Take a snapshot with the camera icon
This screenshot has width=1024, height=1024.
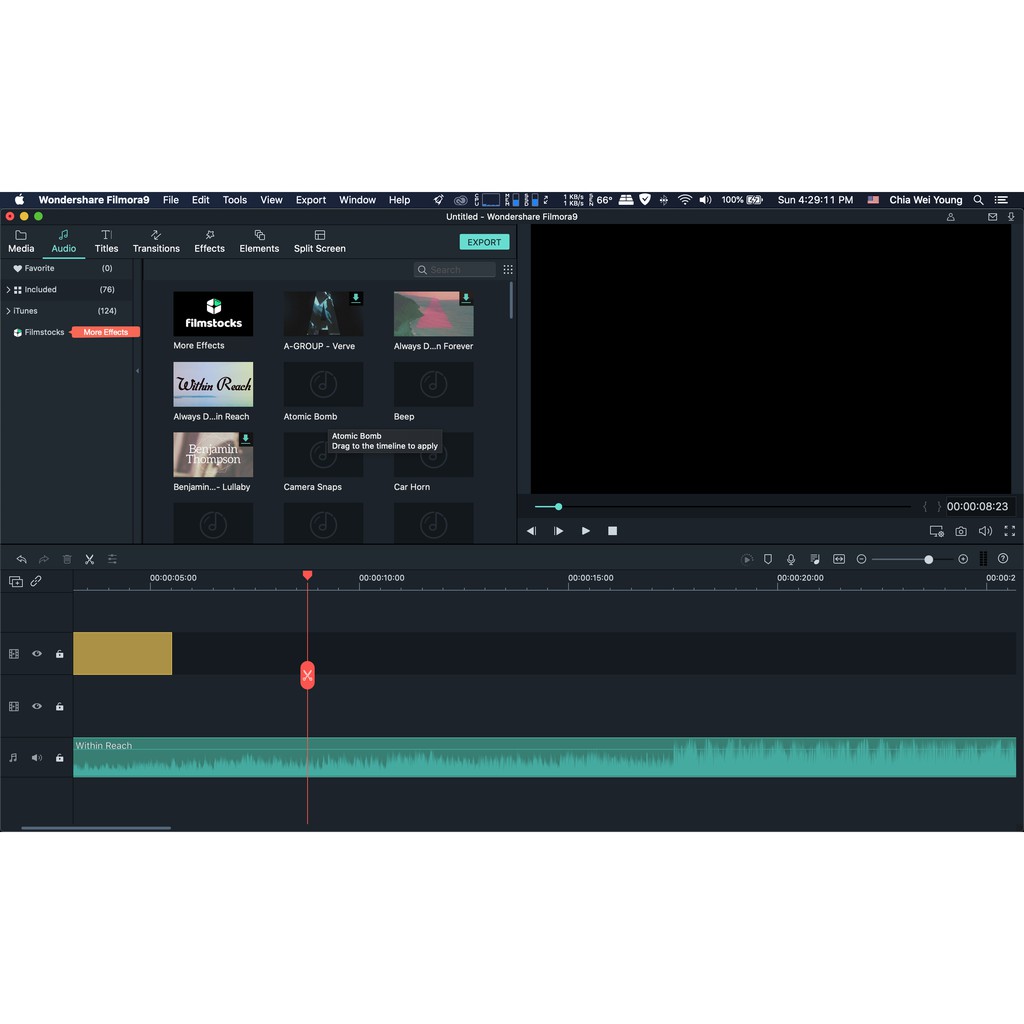point(961,531)
